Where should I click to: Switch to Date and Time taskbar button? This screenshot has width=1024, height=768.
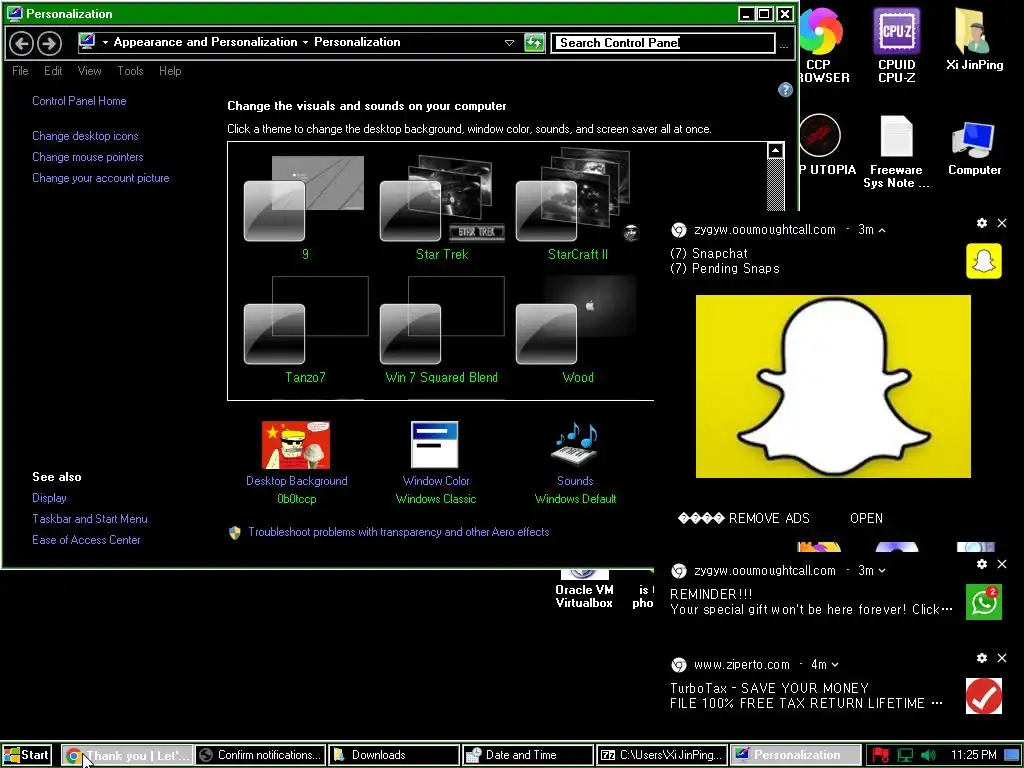point(528,755)
